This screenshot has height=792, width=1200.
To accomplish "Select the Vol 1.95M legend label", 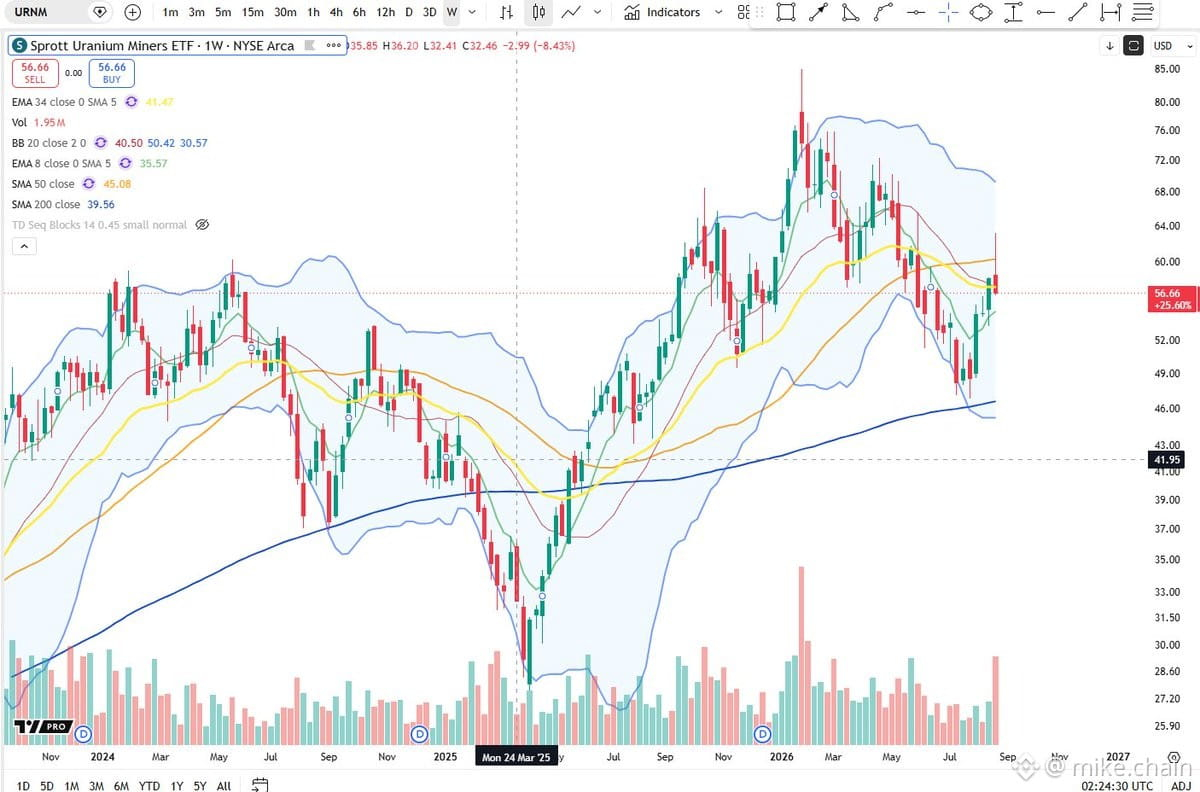I will [x=39, y=122].
